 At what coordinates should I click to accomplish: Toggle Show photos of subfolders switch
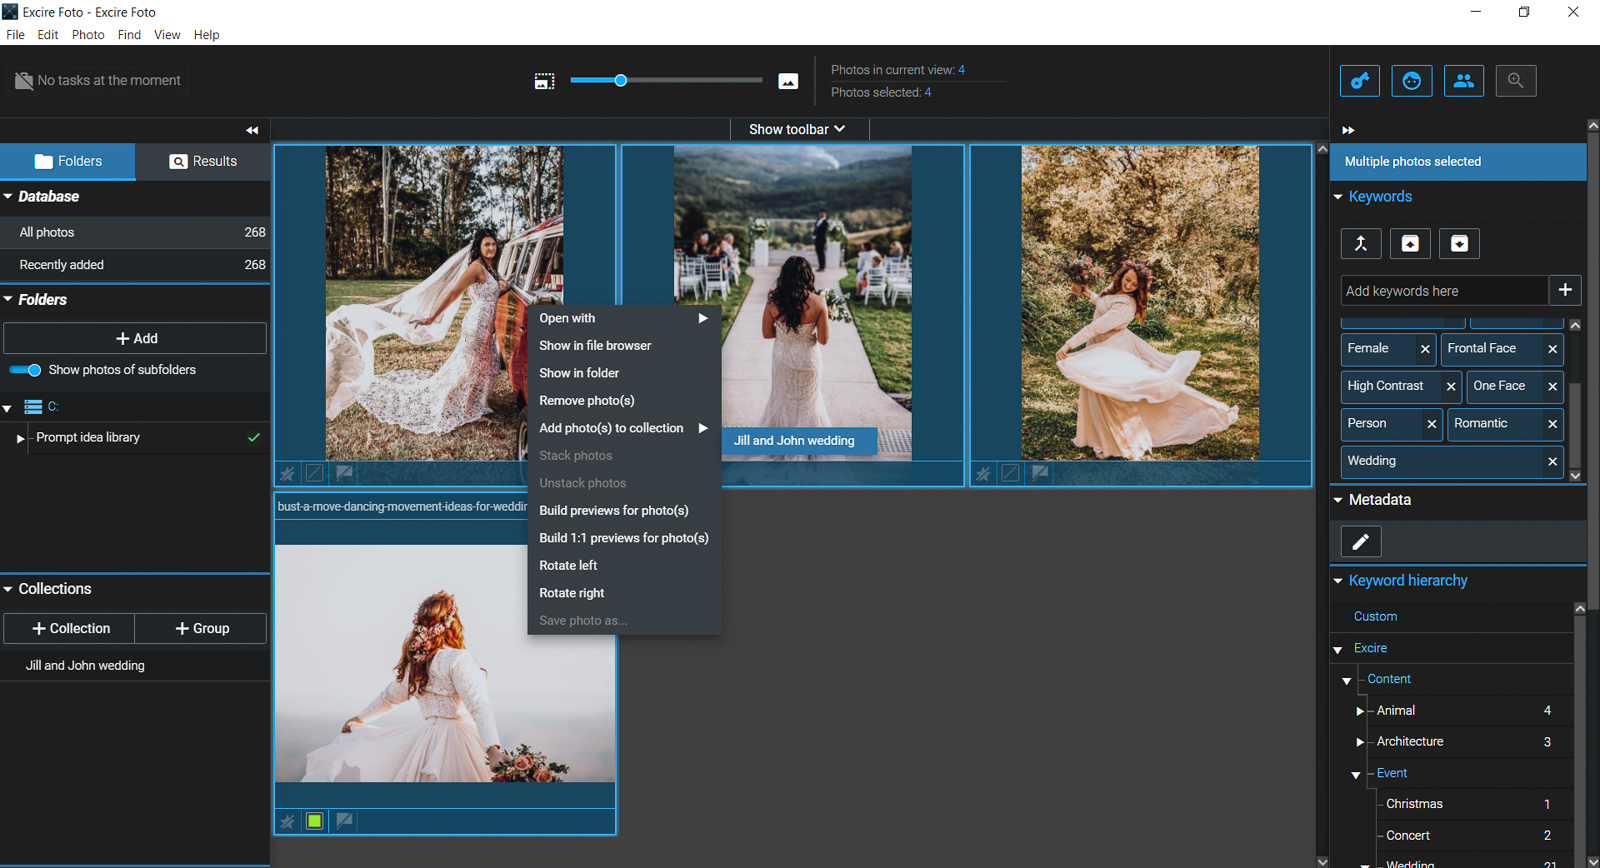coord(26,370)
